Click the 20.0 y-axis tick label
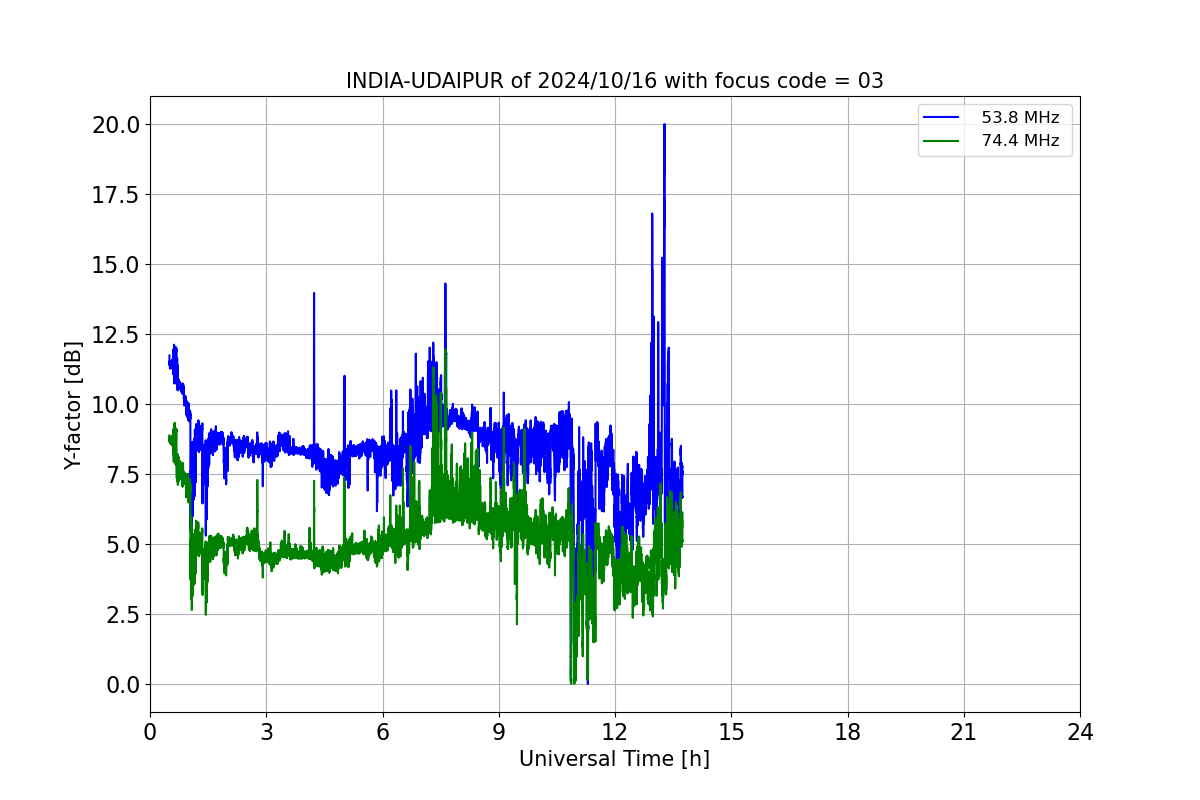 [117, 124]
